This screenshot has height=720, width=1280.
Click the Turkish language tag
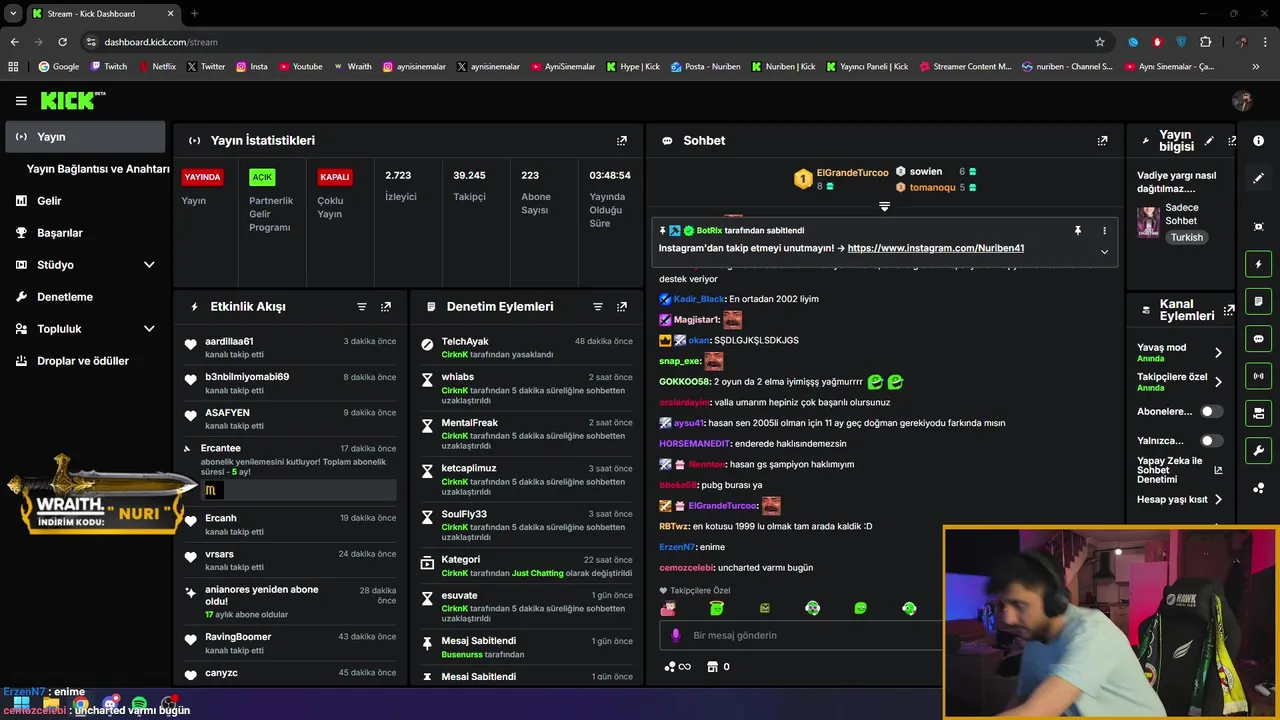pyautogui.click(x=1187, y=238)
